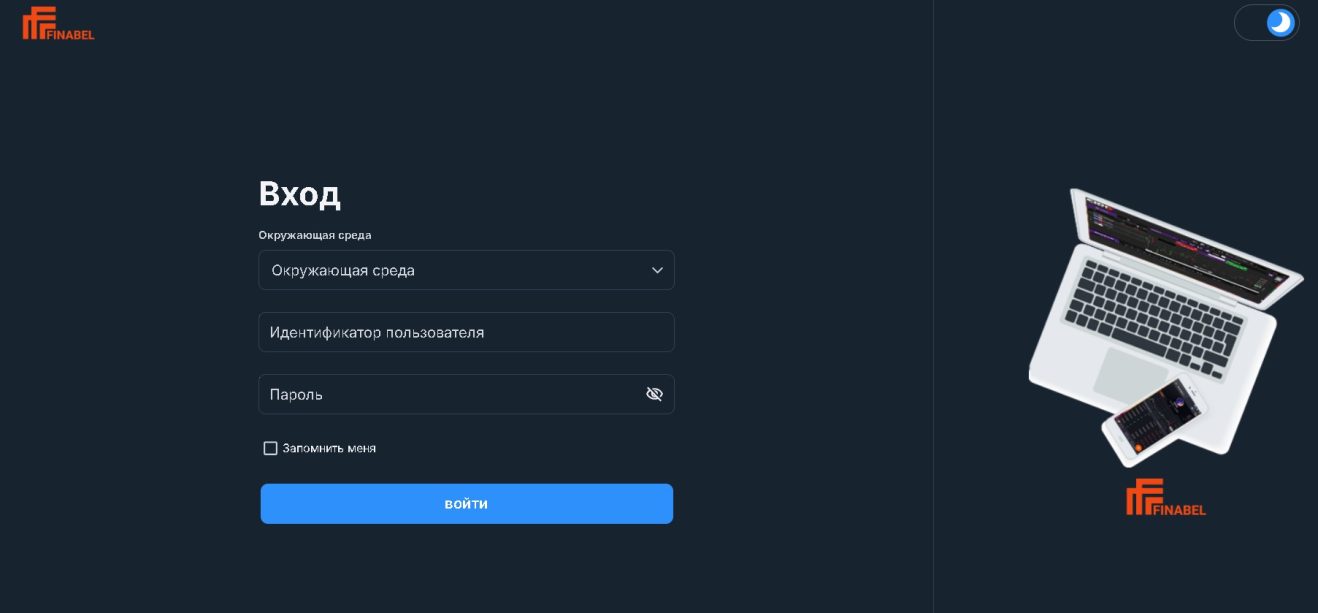Click the Finabel emblem in top-left corner
Screen dimensions: 1318x613
(x=35, y=22)
